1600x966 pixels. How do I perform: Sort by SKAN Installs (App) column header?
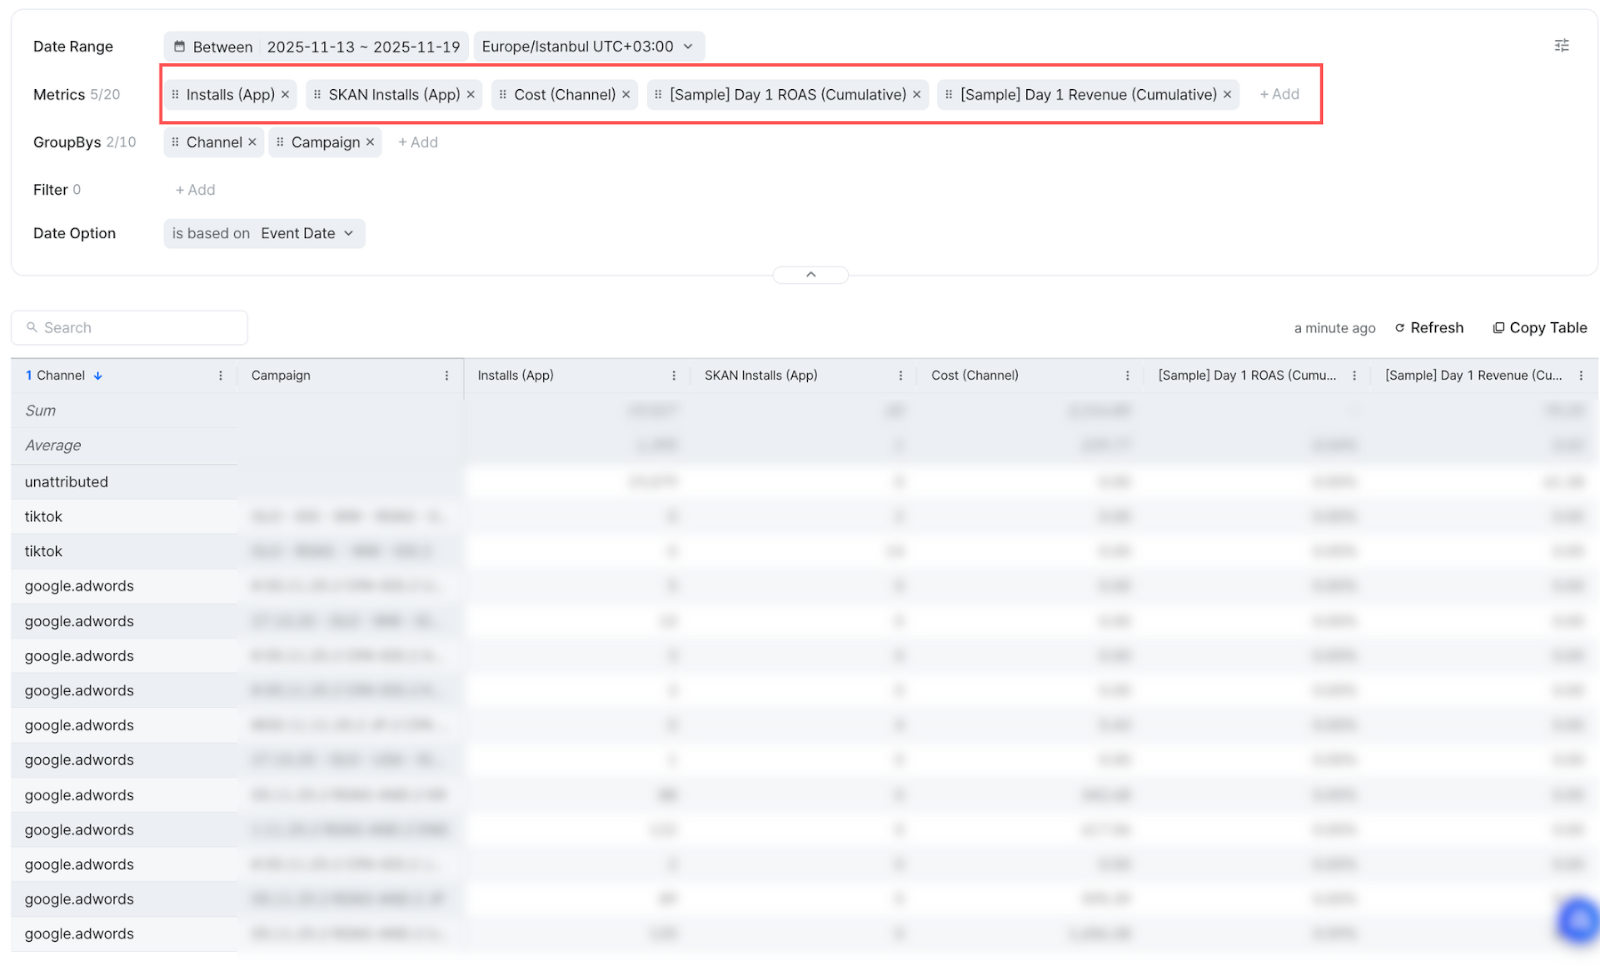(761, 376)
